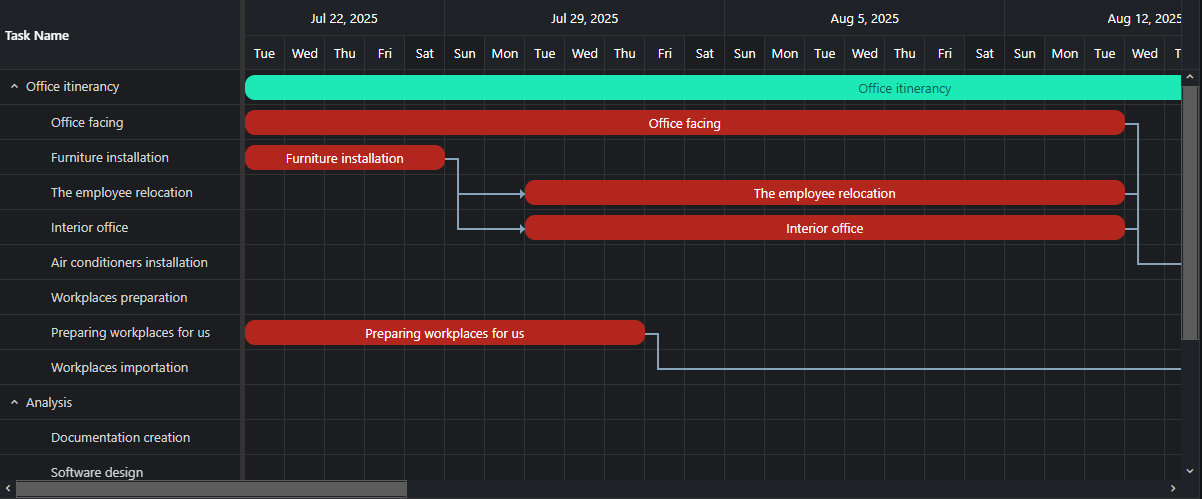Click the Furniture installation Gantt bar
Viewport: 1202px width, 499px height.
(345, 158)
